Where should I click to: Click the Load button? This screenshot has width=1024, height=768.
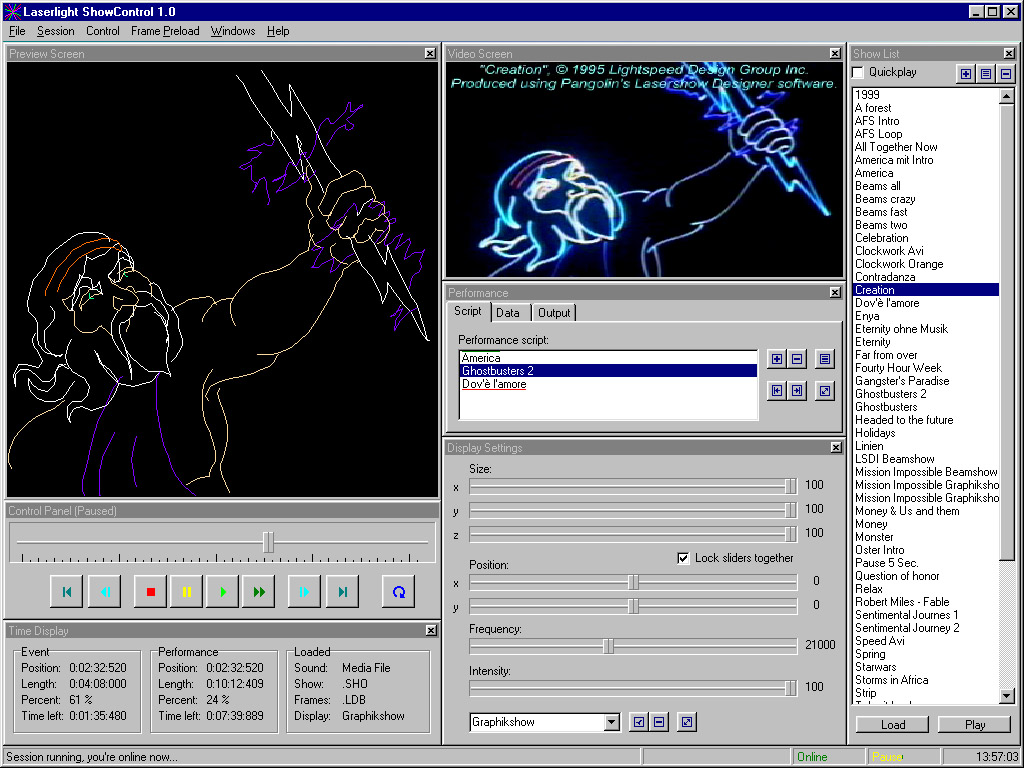(x=893, y=724)
